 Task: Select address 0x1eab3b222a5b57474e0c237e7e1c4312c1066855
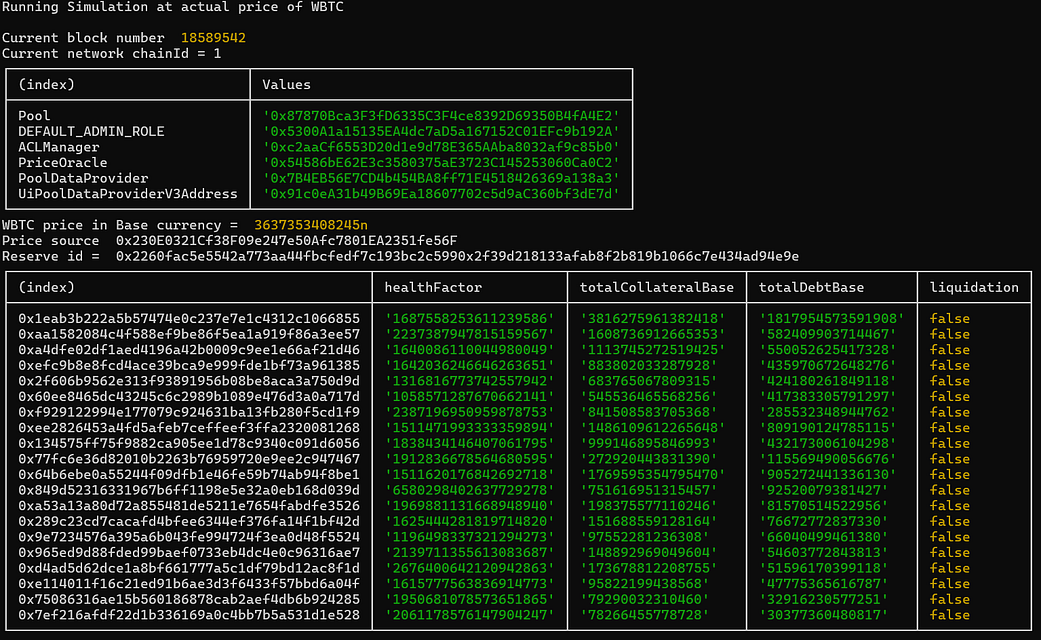(x=183, y=318)
